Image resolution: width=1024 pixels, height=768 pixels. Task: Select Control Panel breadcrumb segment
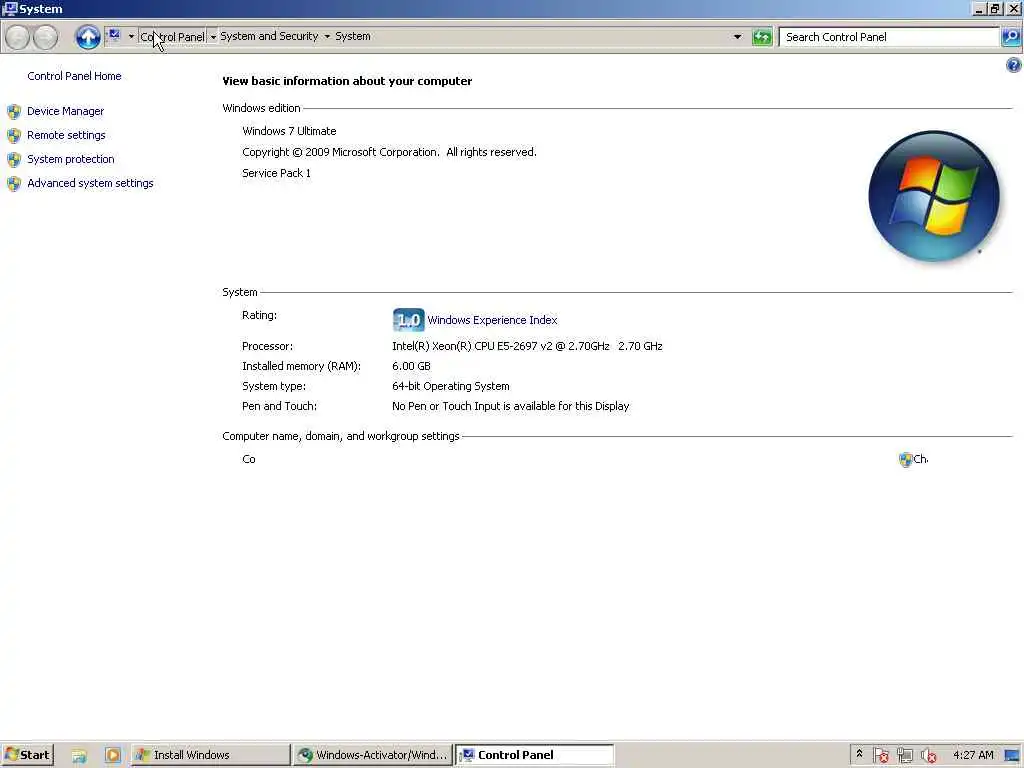pyautogui.click(x=172, y=37)
